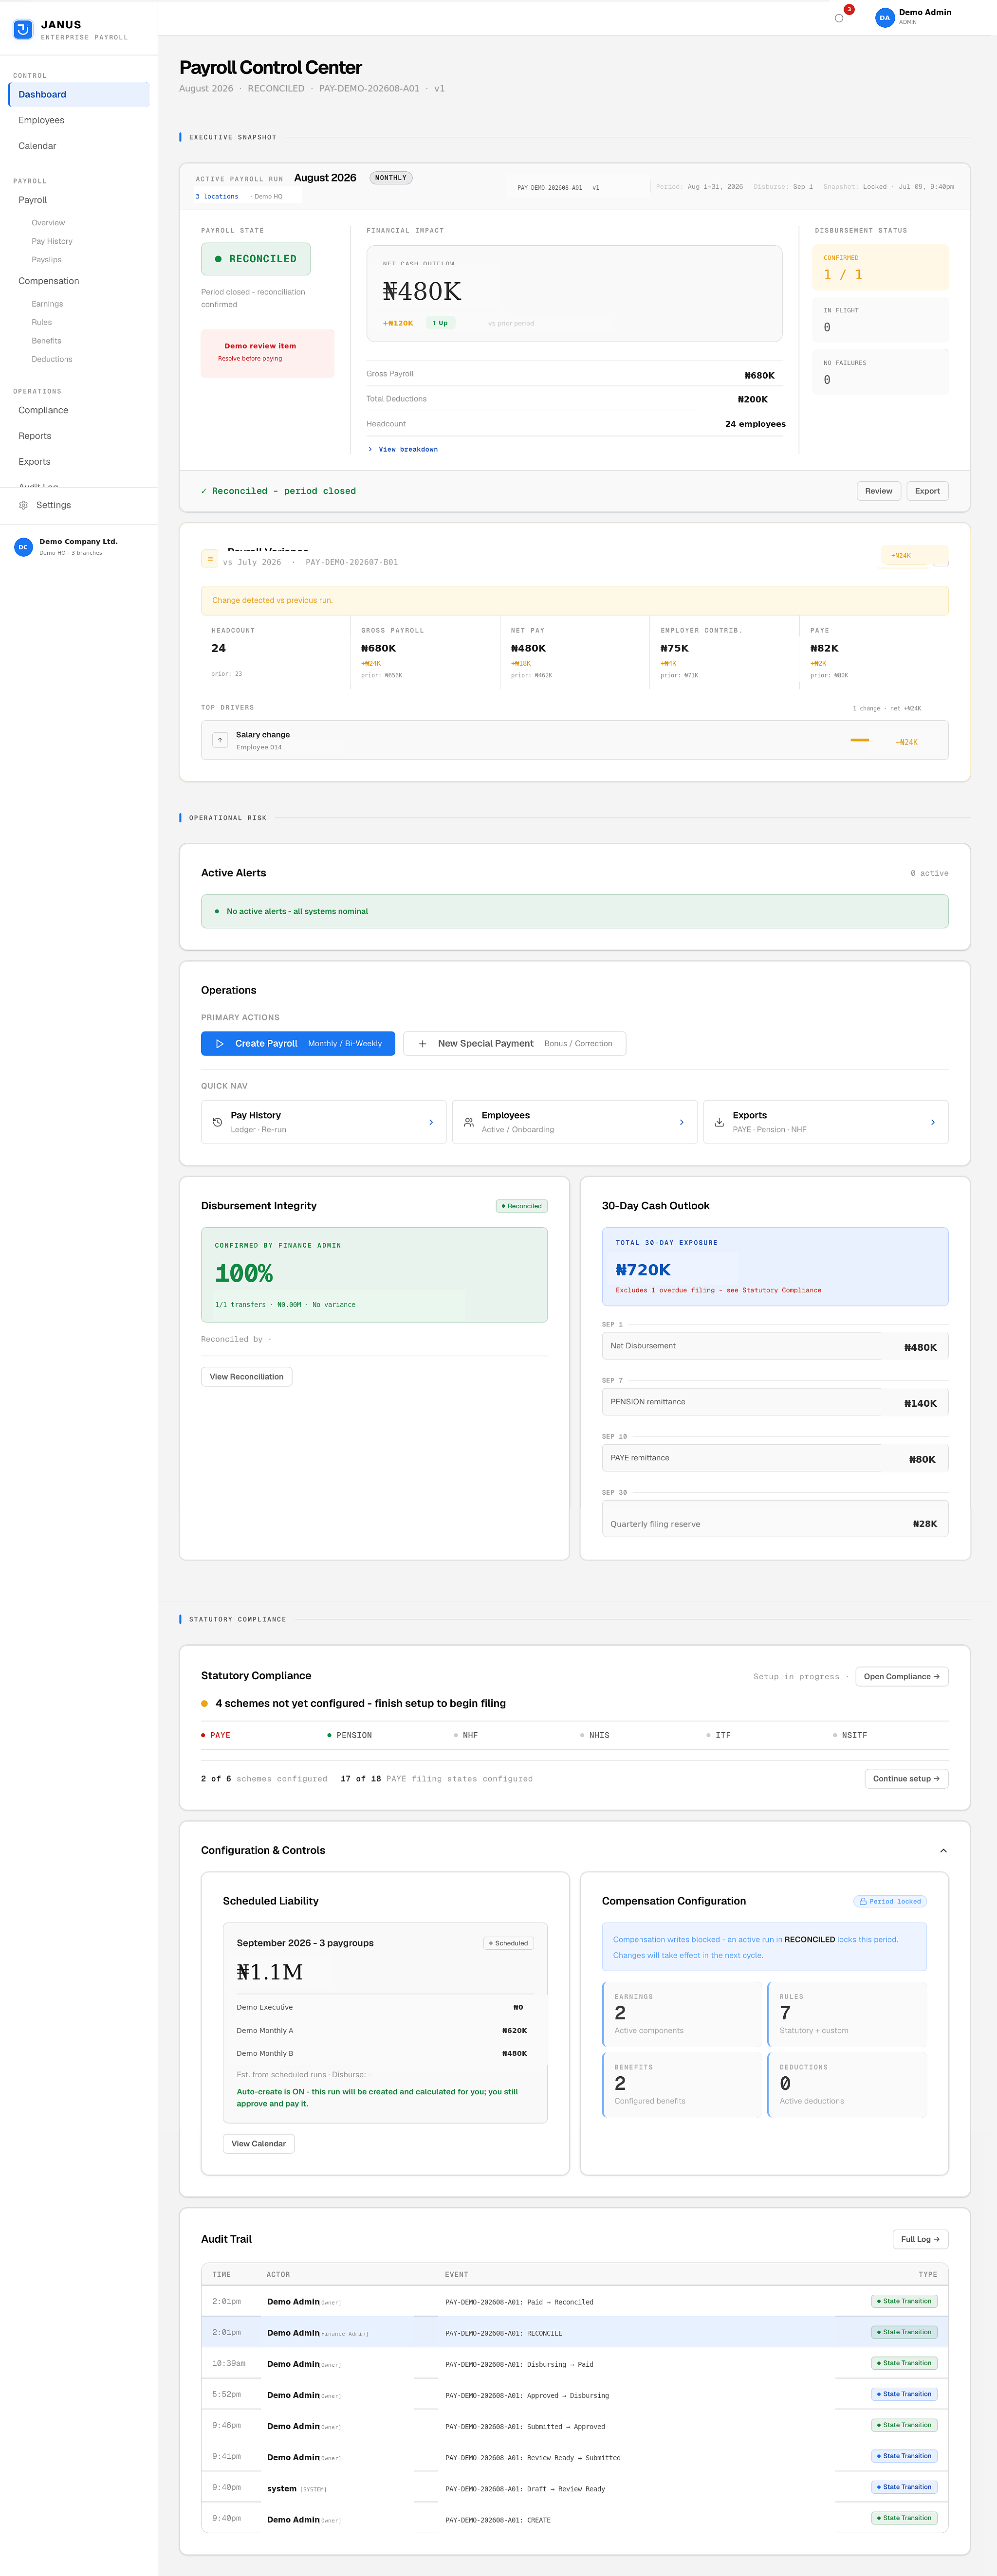Open Deductions sidebar sub-item
The width and height of the screenshot is (997, 2576).
pyautogui.click(x=51, y=359)
